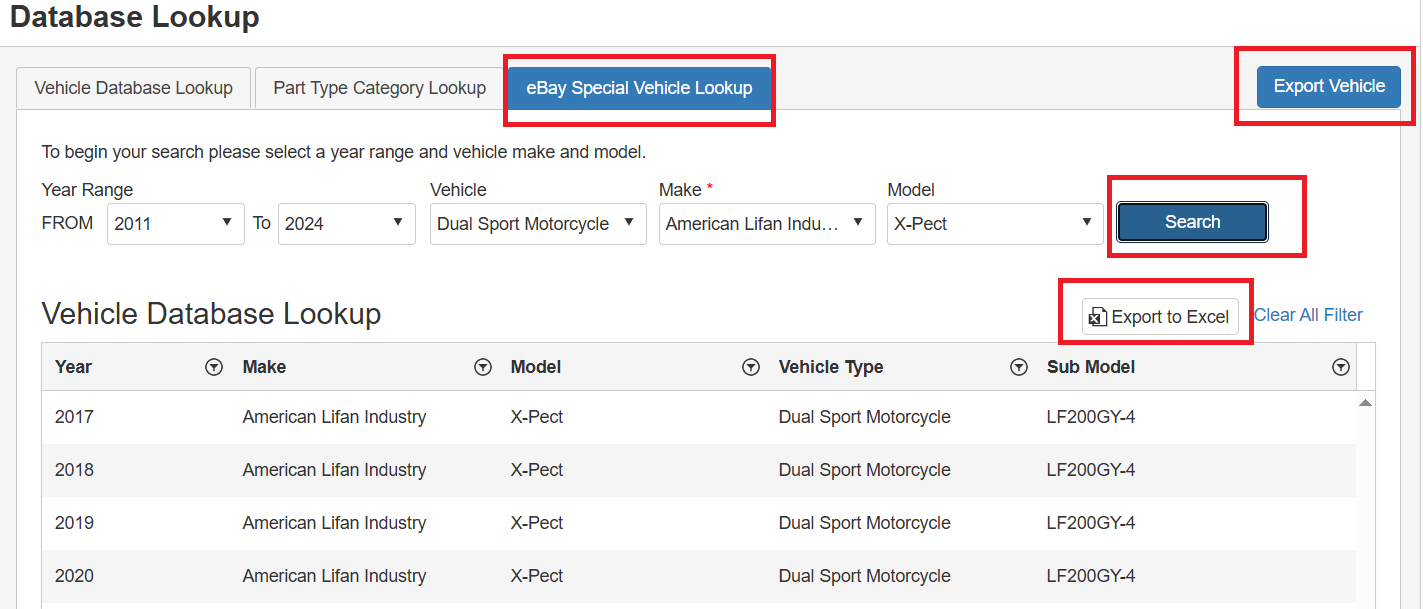Viewport: 1423px width, 609px height.
Task: Select the 2017 X-Pect table row
Action: [x=600, y=417]
